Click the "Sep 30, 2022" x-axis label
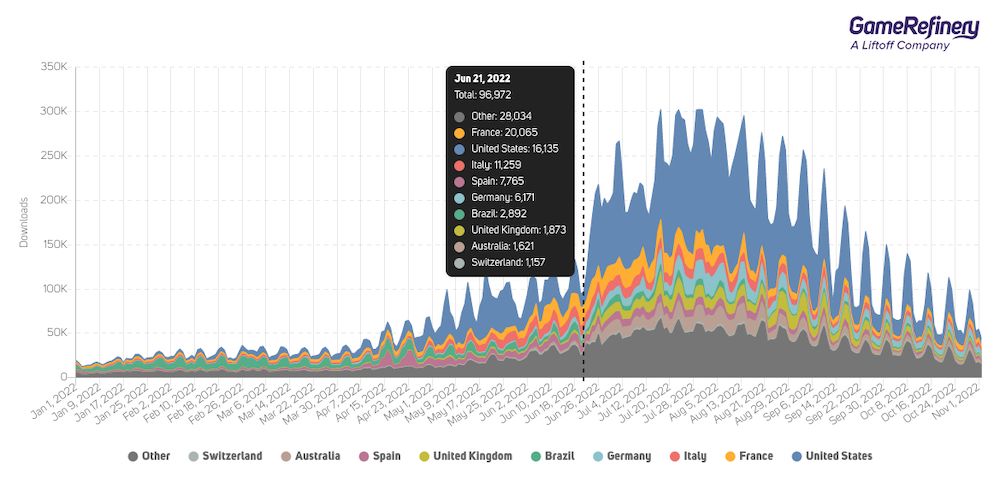The width and height of the screenshot is (1000, 483). point(860,402)
